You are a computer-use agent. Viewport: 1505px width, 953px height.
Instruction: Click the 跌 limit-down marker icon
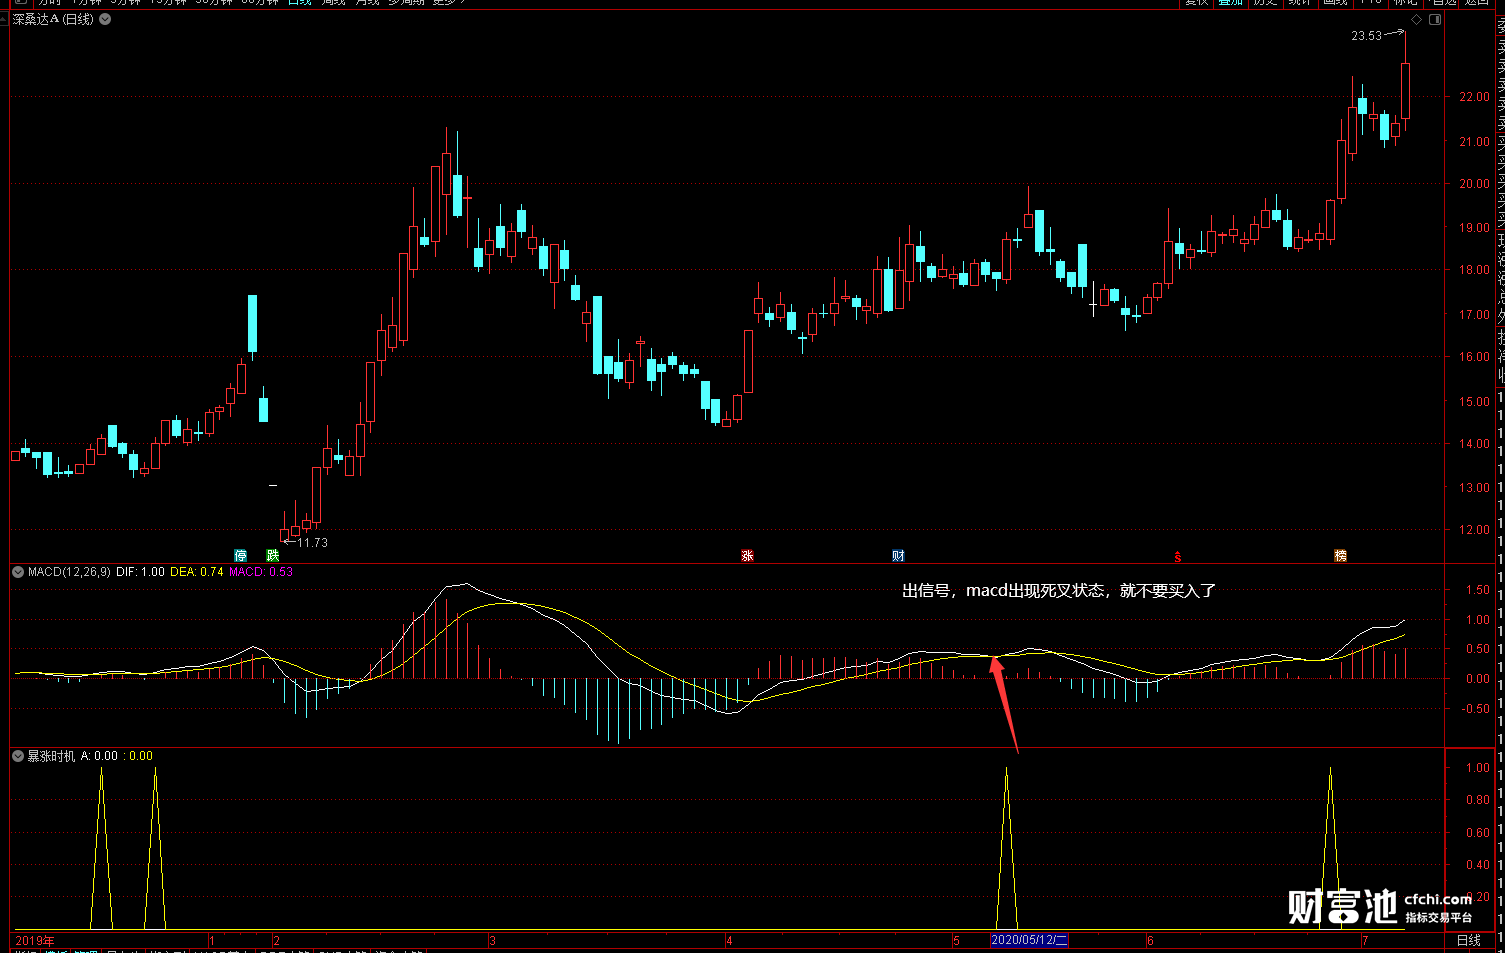pyautogui.click(x=273, y=556)
